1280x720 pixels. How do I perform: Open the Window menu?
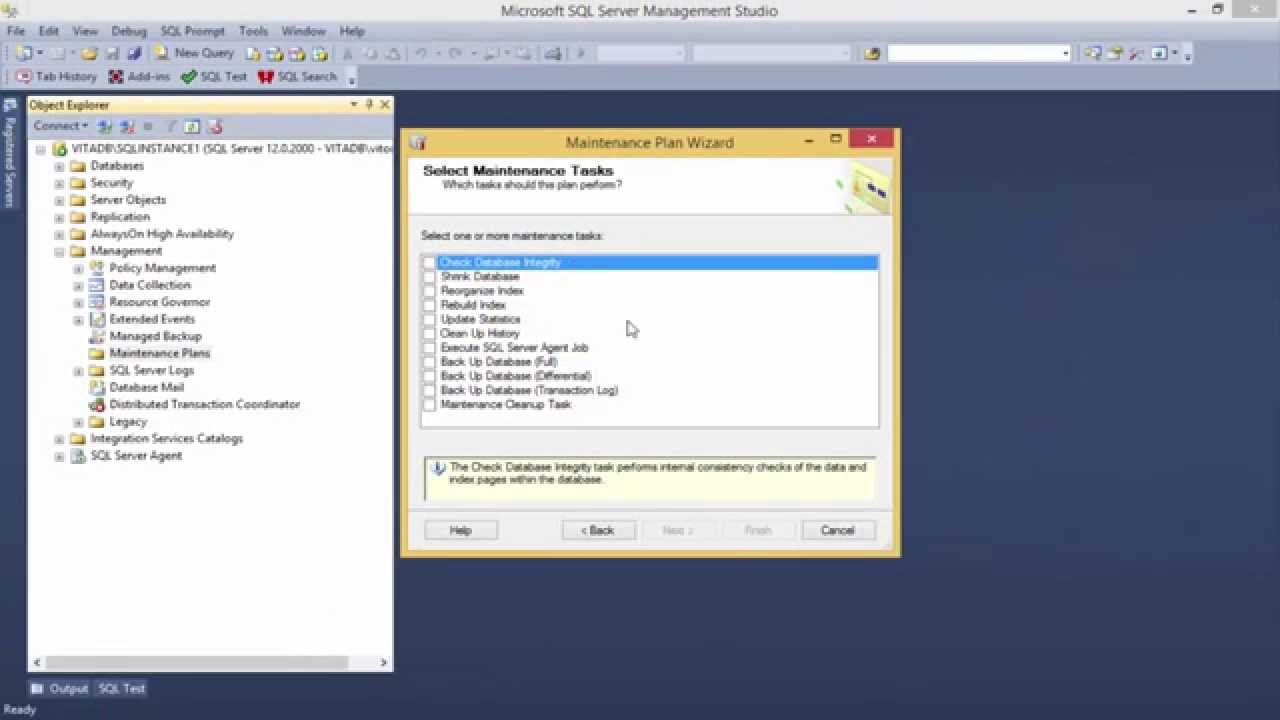tap(303, 31)
